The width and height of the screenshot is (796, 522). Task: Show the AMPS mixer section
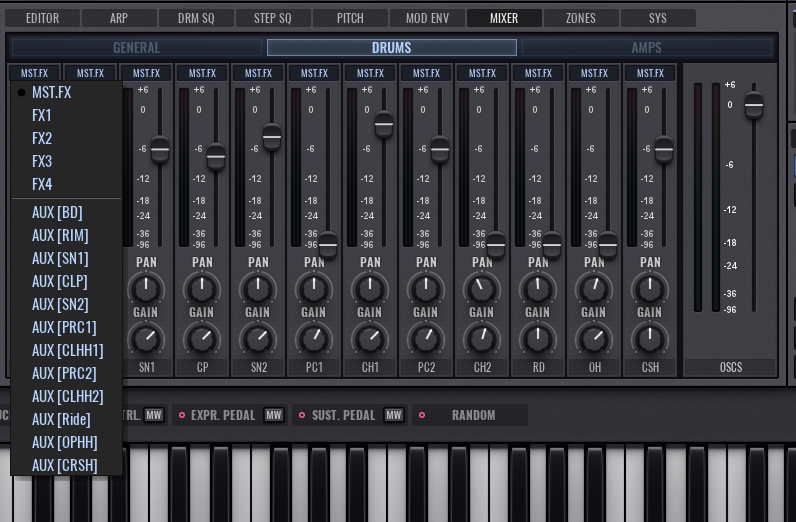point(646,48)
